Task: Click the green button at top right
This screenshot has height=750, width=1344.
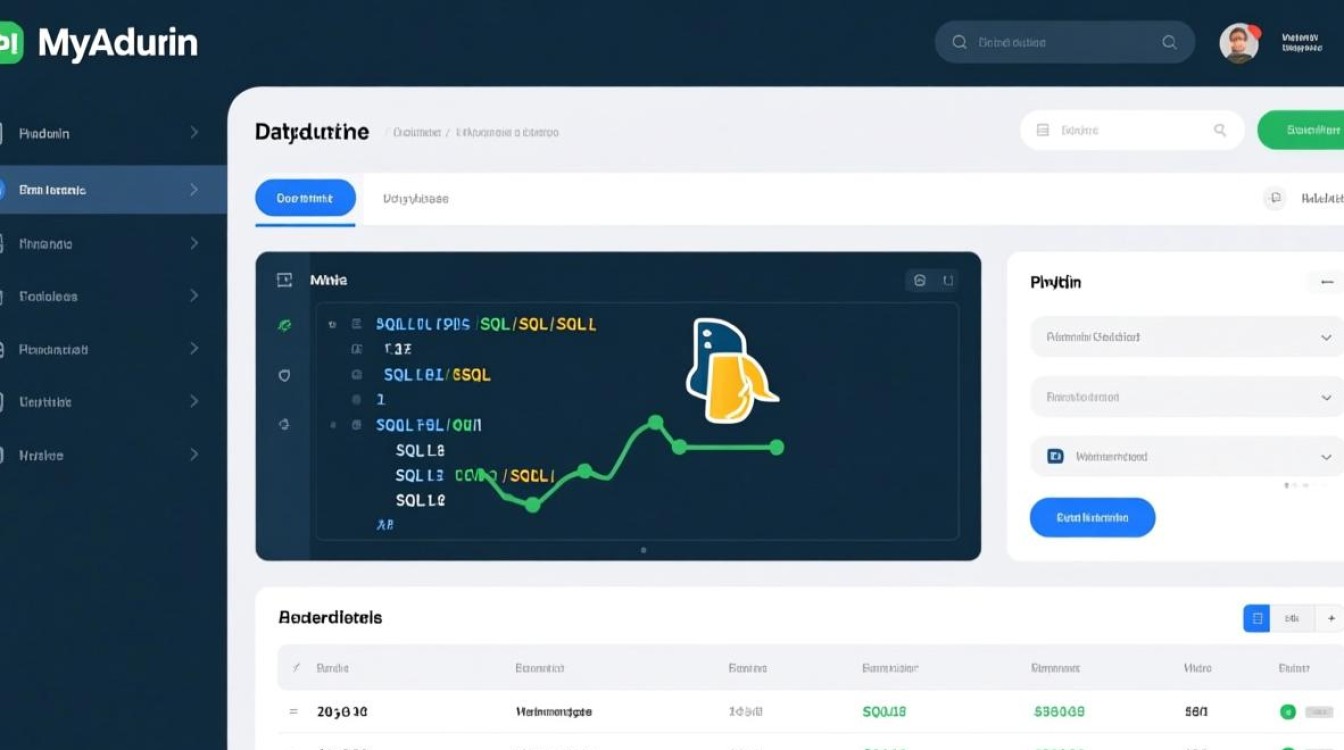Action: [1303, 130]
